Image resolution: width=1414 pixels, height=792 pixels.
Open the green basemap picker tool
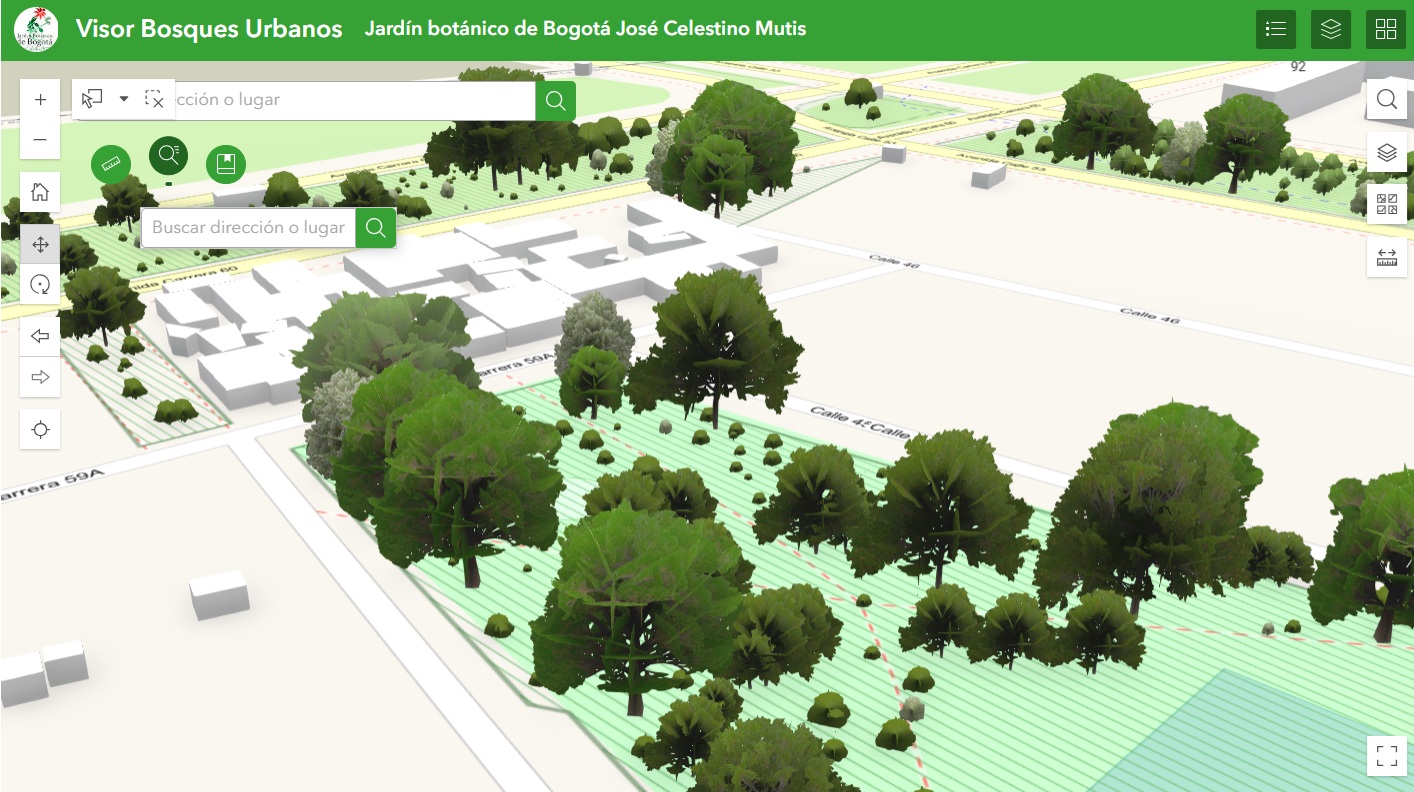[226, 163]
